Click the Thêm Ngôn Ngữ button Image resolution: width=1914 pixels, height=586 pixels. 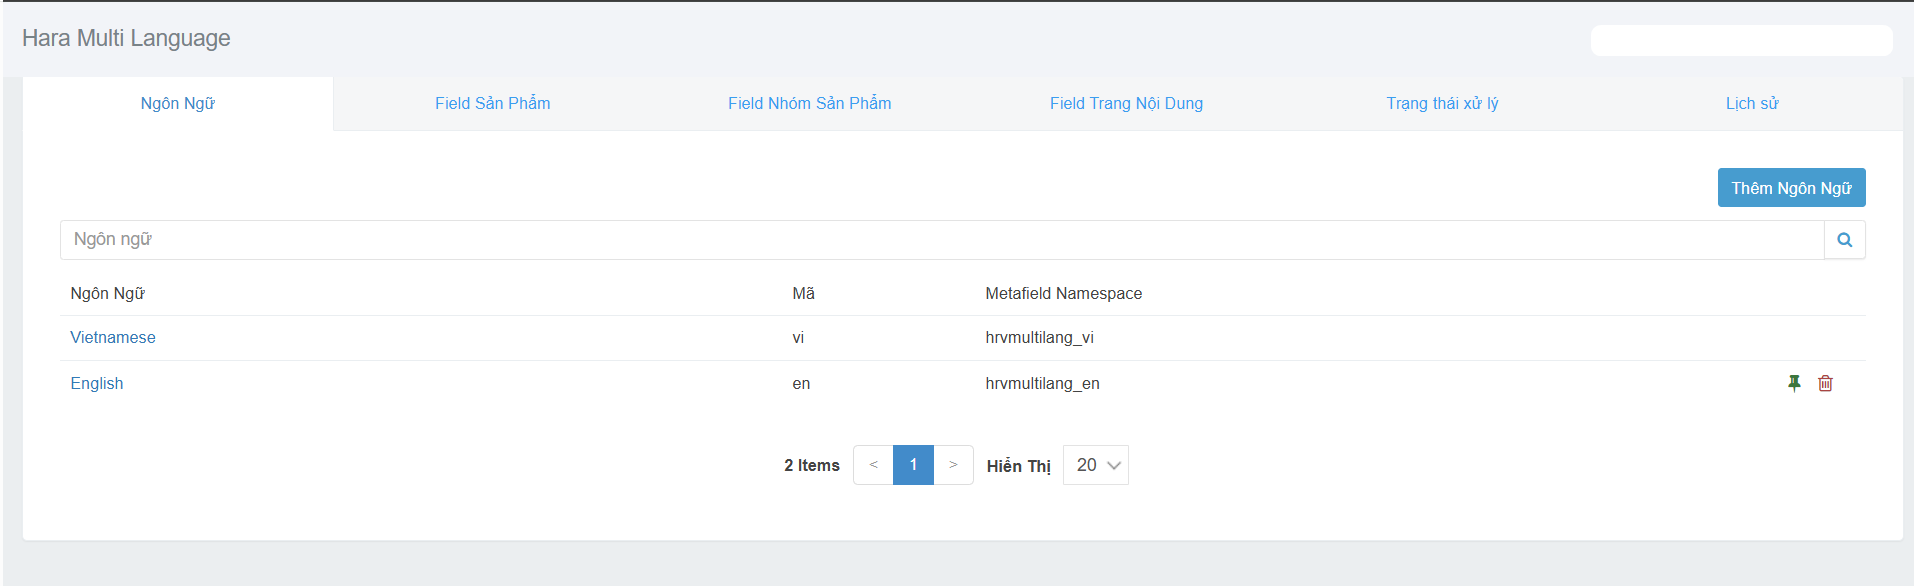click(1791, 188)
